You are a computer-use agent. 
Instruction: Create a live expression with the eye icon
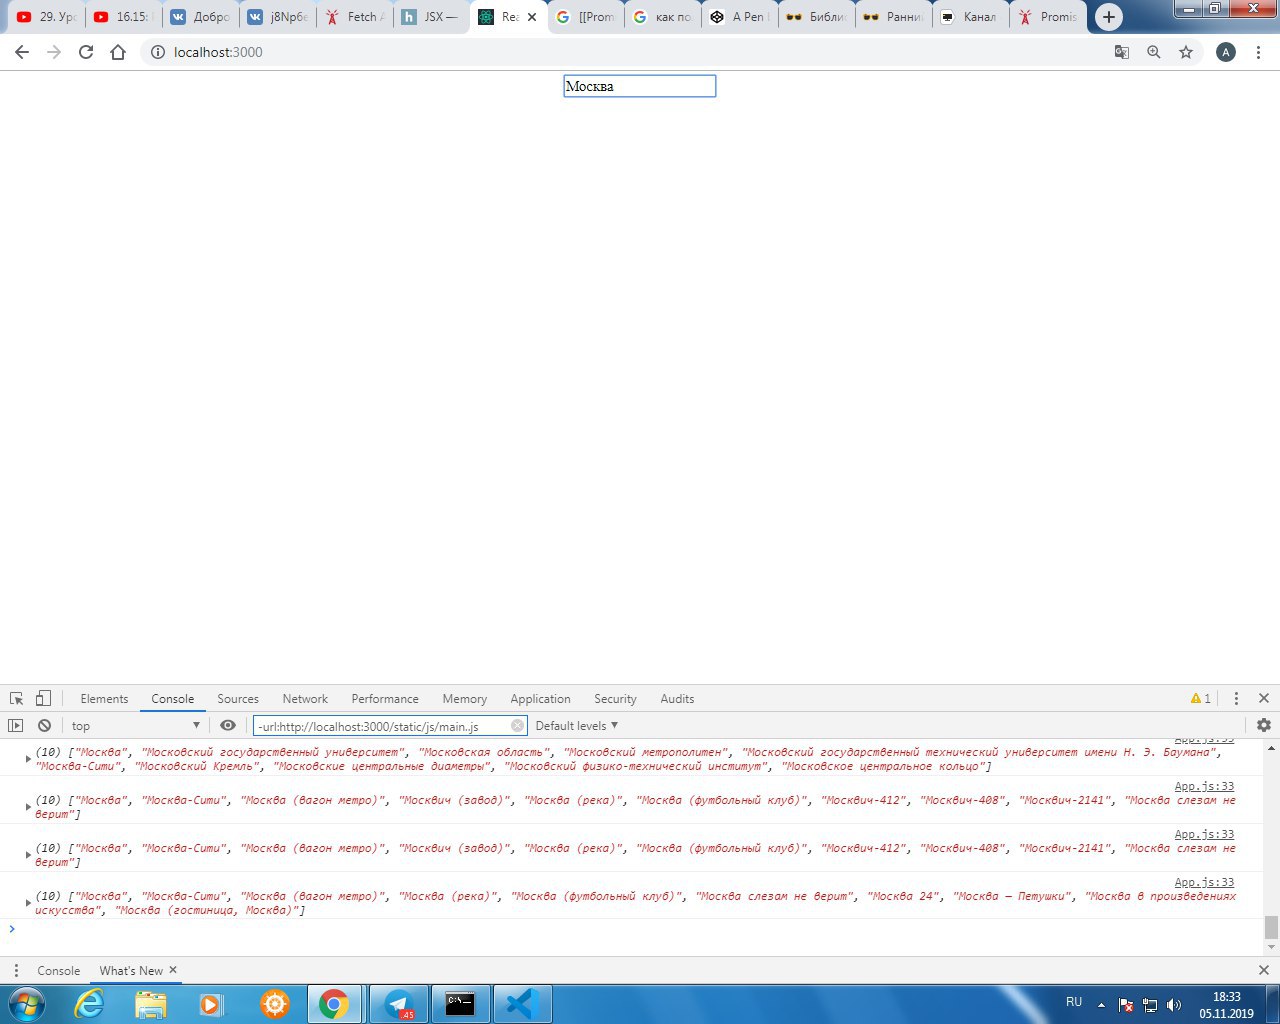point(228,725)
